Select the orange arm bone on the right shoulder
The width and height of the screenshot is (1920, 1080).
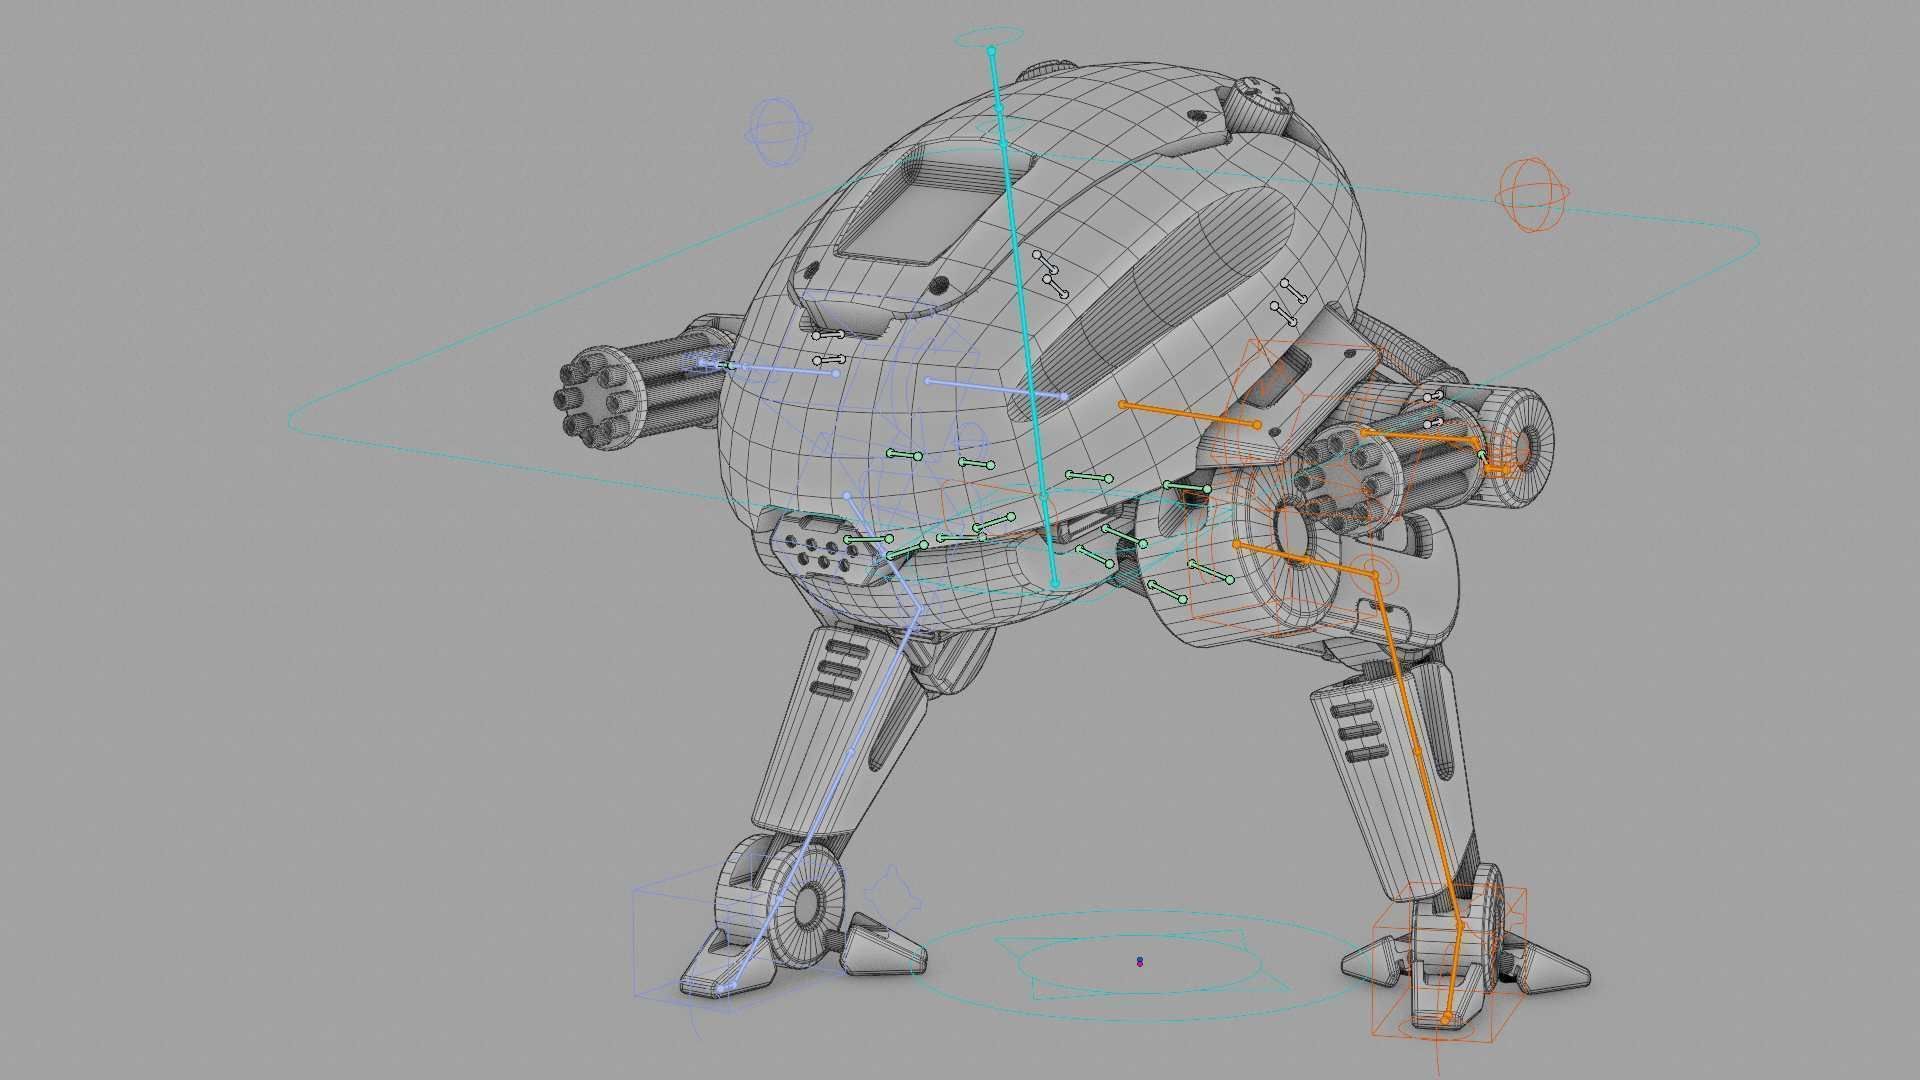(1189, 415)
